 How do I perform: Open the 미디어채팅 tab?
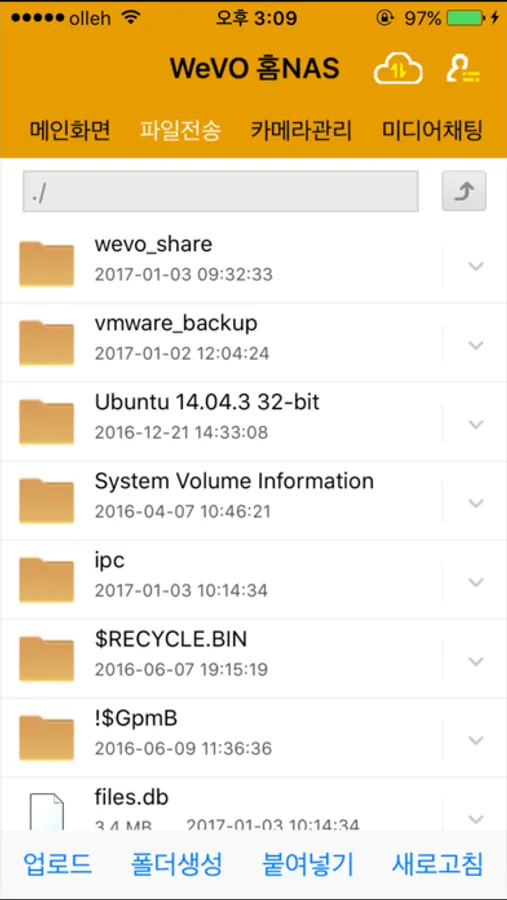point(432,131)
